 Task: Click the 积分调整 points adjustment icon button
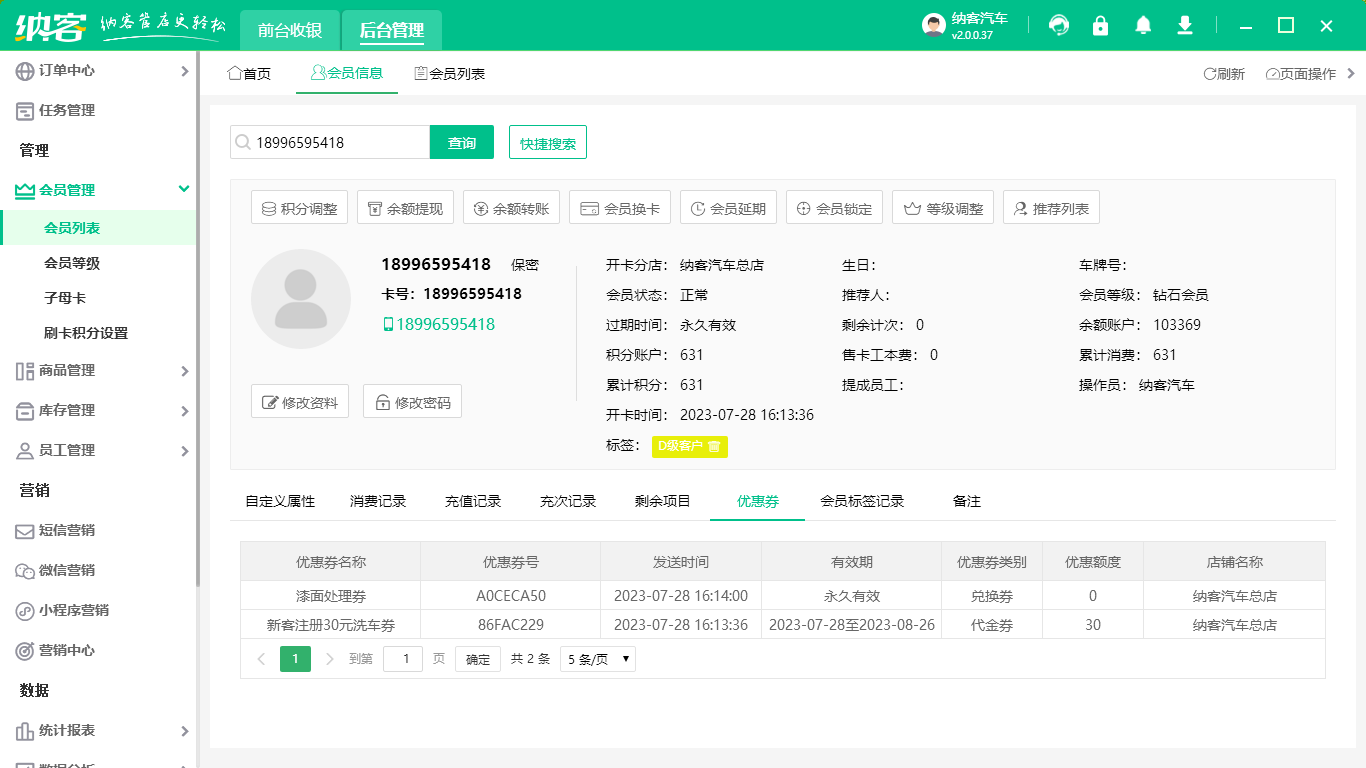pyautogui.click(x=298, y=207)
